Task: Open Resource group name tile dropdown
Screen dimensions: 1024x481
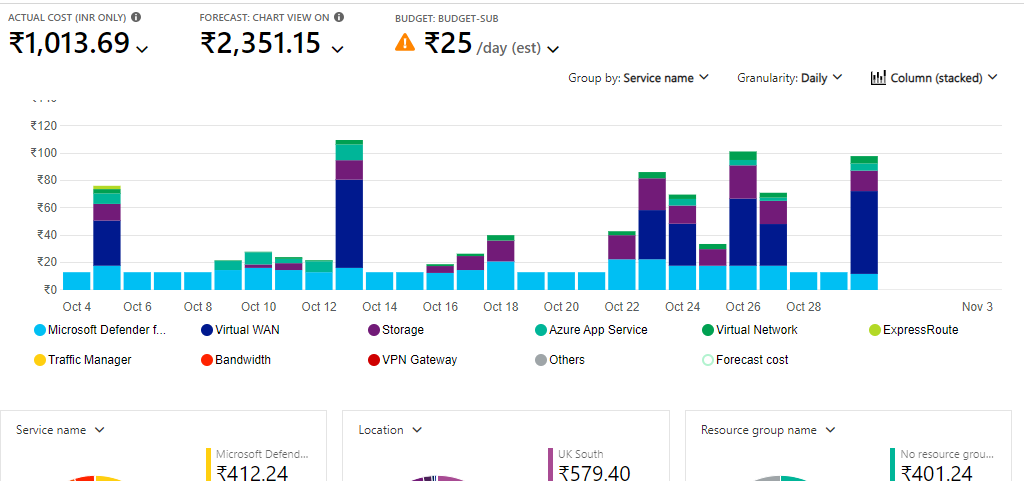Action: (768, 429)
